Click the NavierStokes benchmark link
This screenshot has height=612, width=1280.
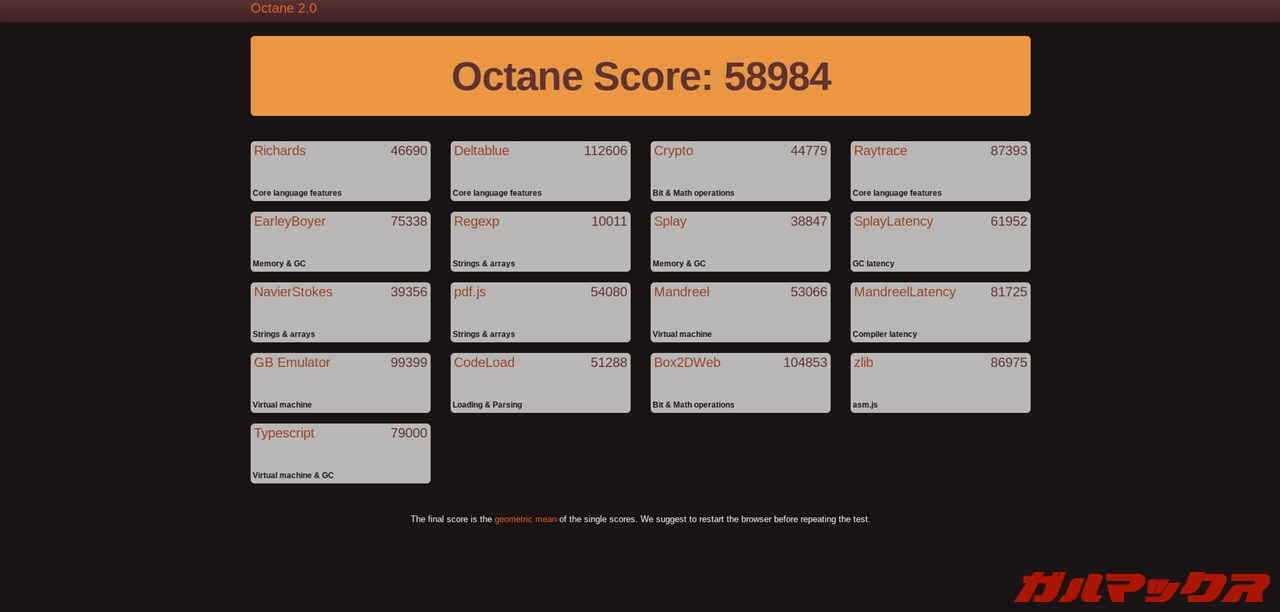(x=293, y=292)
